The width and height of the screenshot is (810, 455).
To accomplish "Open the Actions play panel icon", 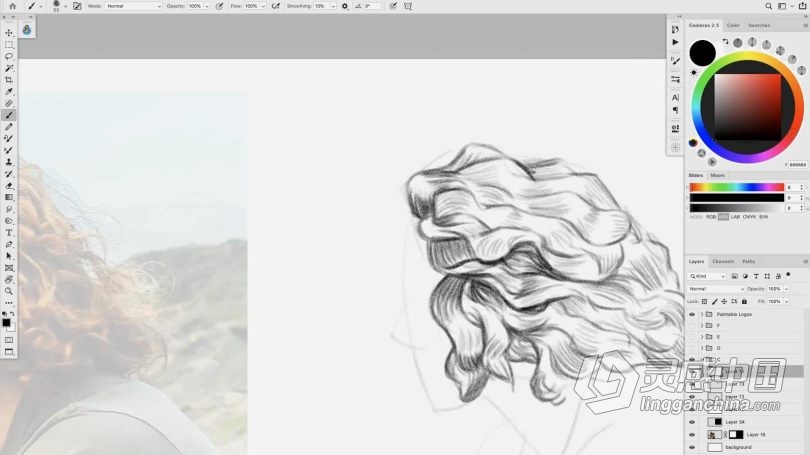I will pos(675,42).
